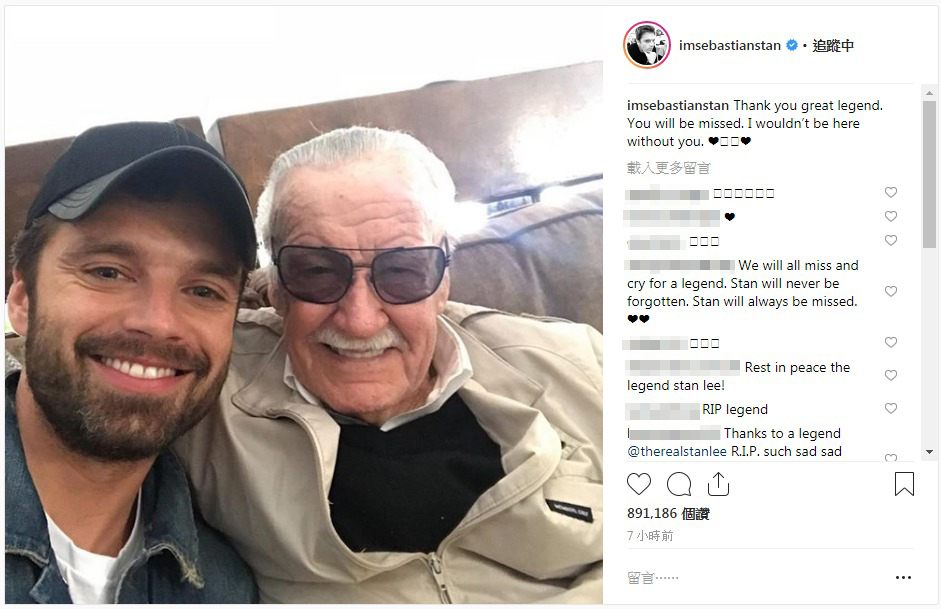Click the 7 小時前 timestamp
The image size is (941, 609).
(x=650, y=536)
